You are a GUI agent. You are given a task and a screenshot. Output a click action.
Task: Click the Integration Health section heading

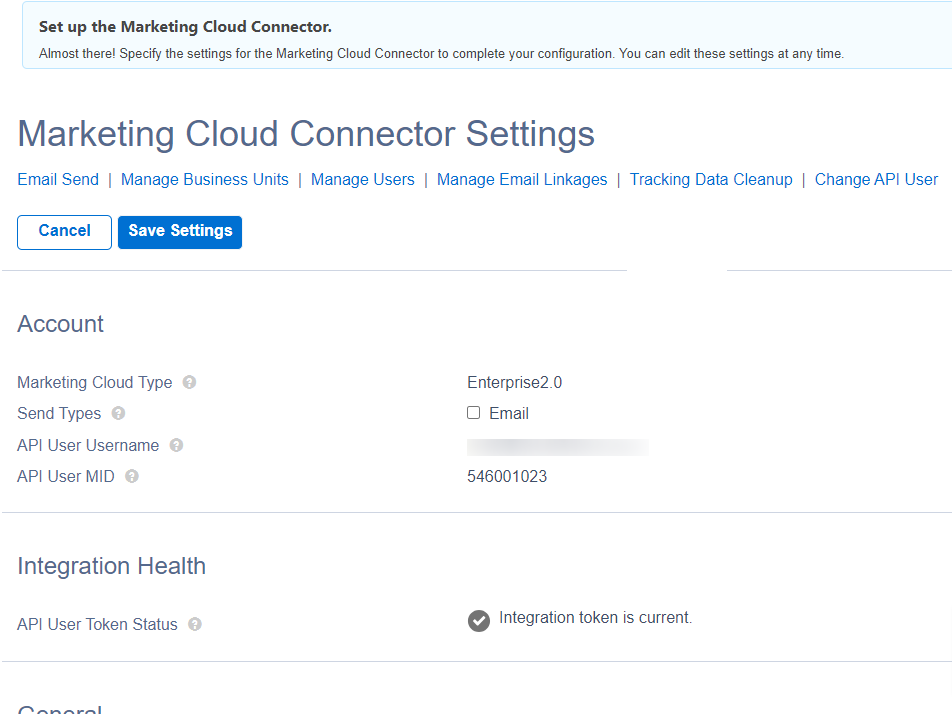(x=111, y=565)
